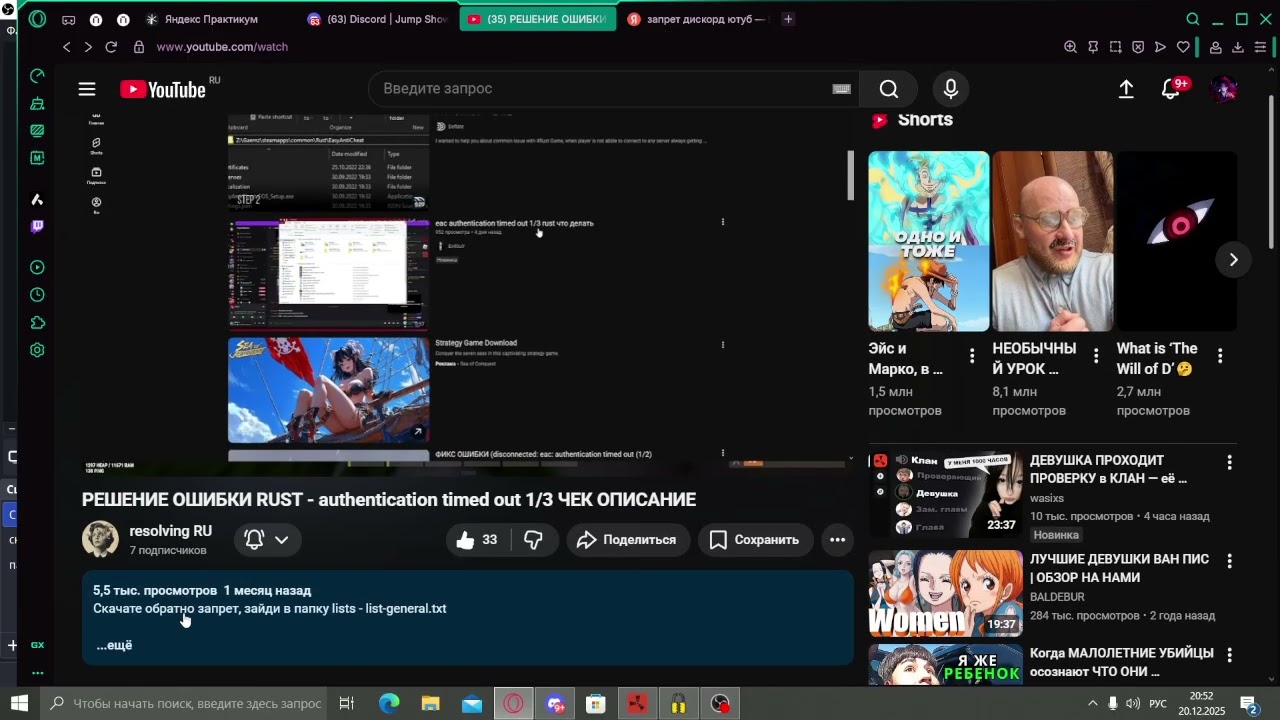Viewport: 1280px width, 720px height.
Task: Open options for 'ЛУЧШИЕ ДЕВУШКИ ВАН ПИС' video
Action: click(x=1229, y=562)
